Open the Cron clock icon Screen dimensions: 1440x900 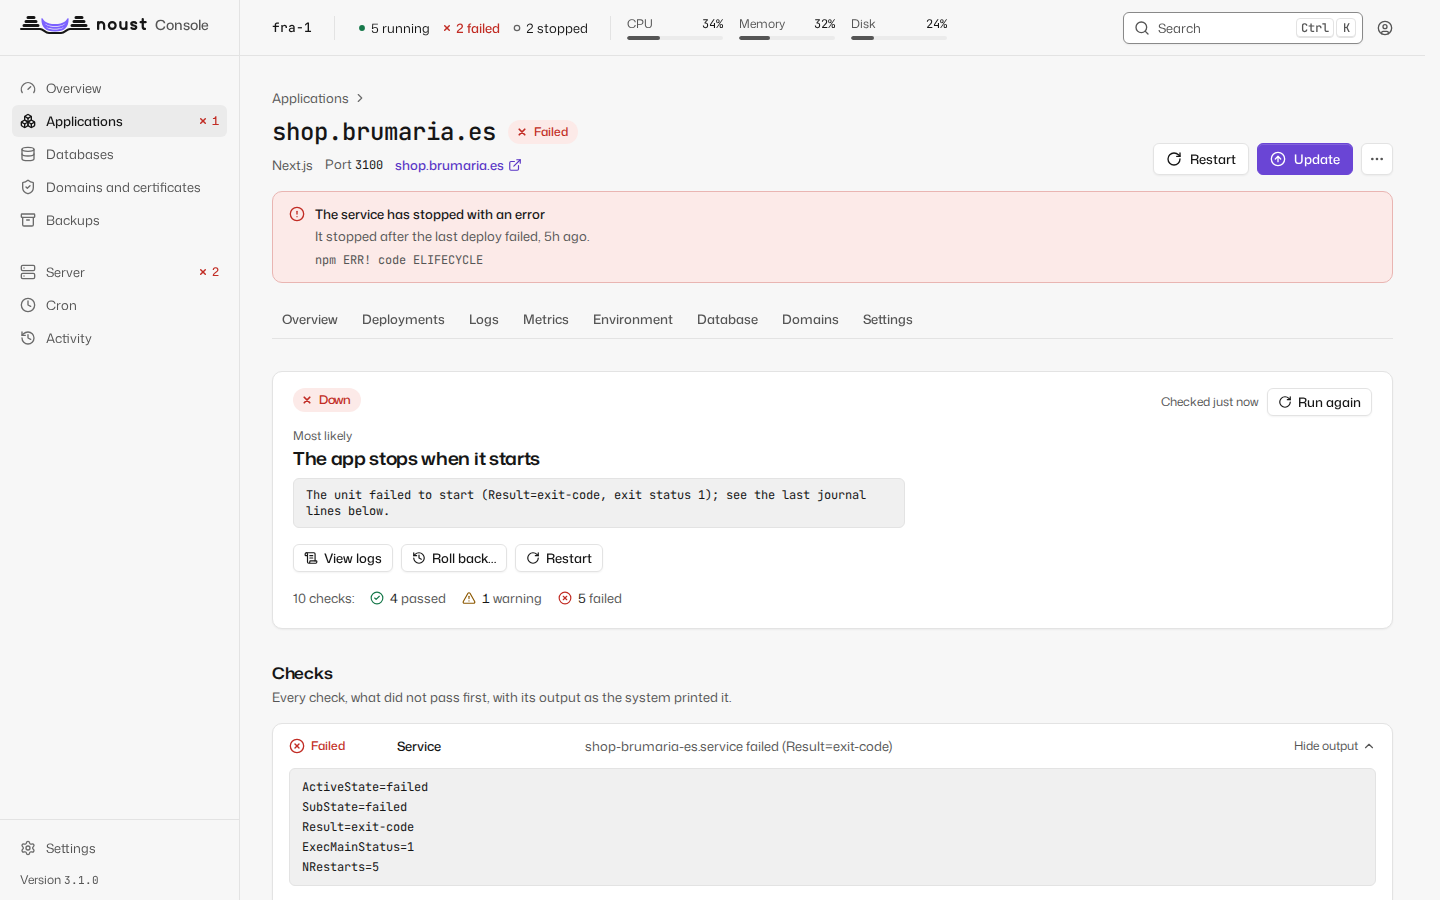pyautogui.click(x=28, y=305)
